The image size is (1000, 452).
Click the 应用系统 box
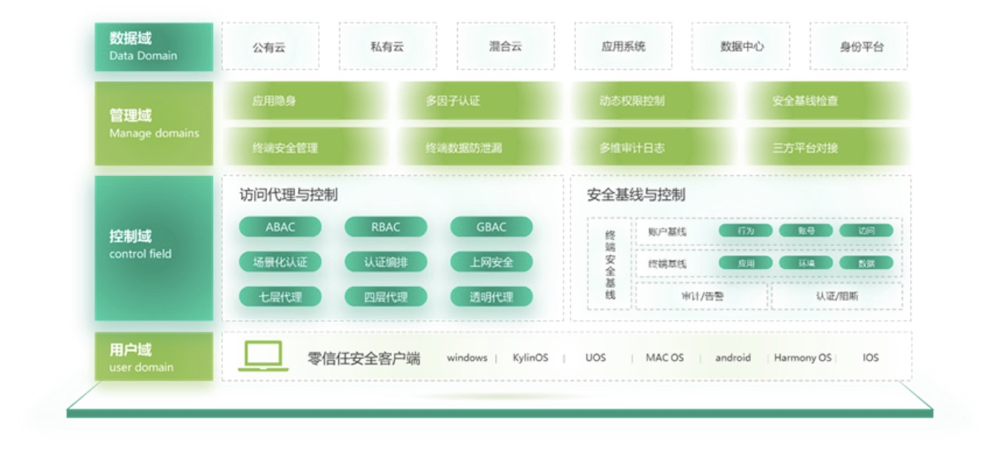point(623,47)
